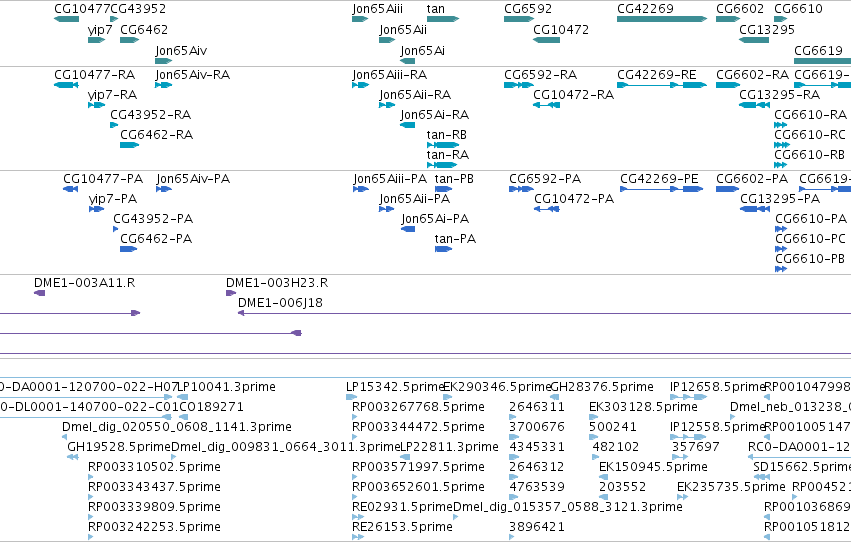Click the CO189271 EST label

click(212, 407)
